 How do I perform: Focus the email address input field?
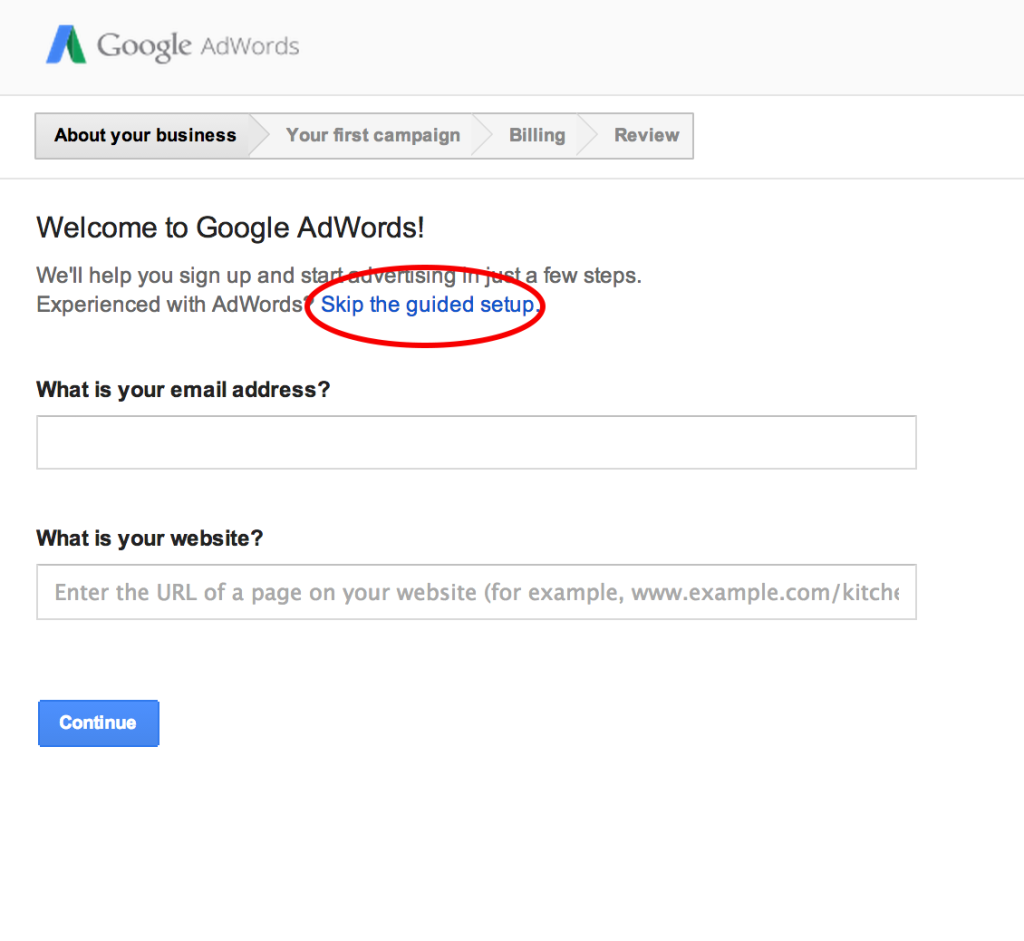476,442
